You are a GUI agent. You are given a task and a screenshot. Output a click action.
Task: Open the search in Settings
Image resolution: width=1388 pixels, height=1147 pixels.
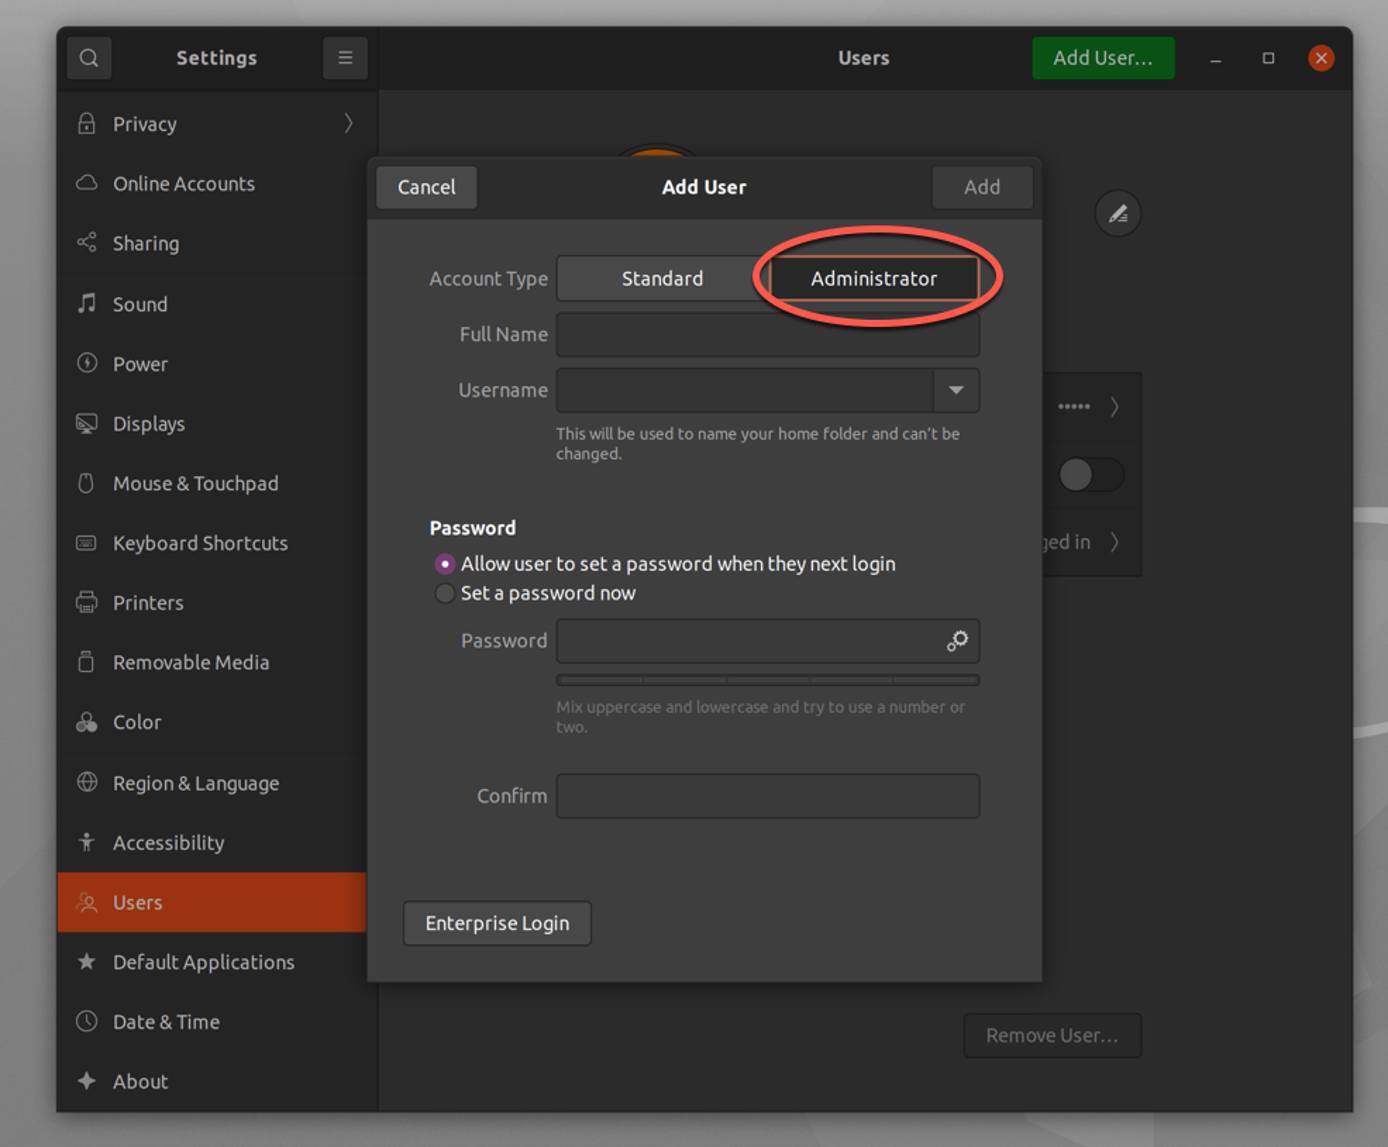[x=89, y=57]
